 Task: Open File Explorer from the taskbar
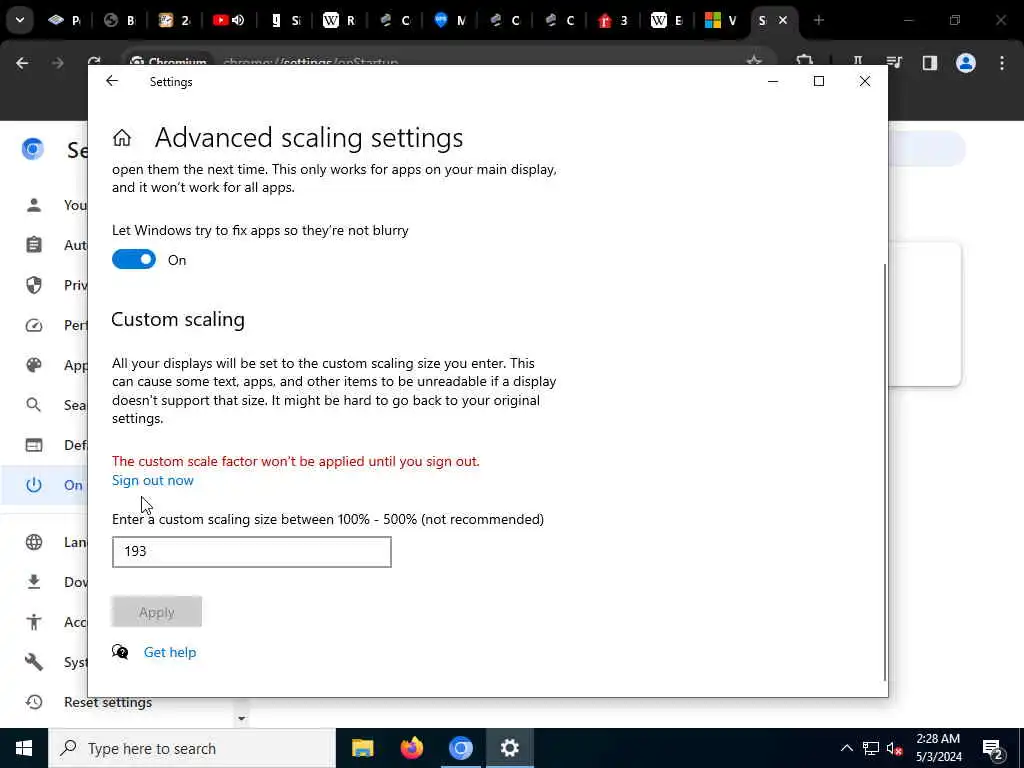pyautogui.click(x=362, y=748)
